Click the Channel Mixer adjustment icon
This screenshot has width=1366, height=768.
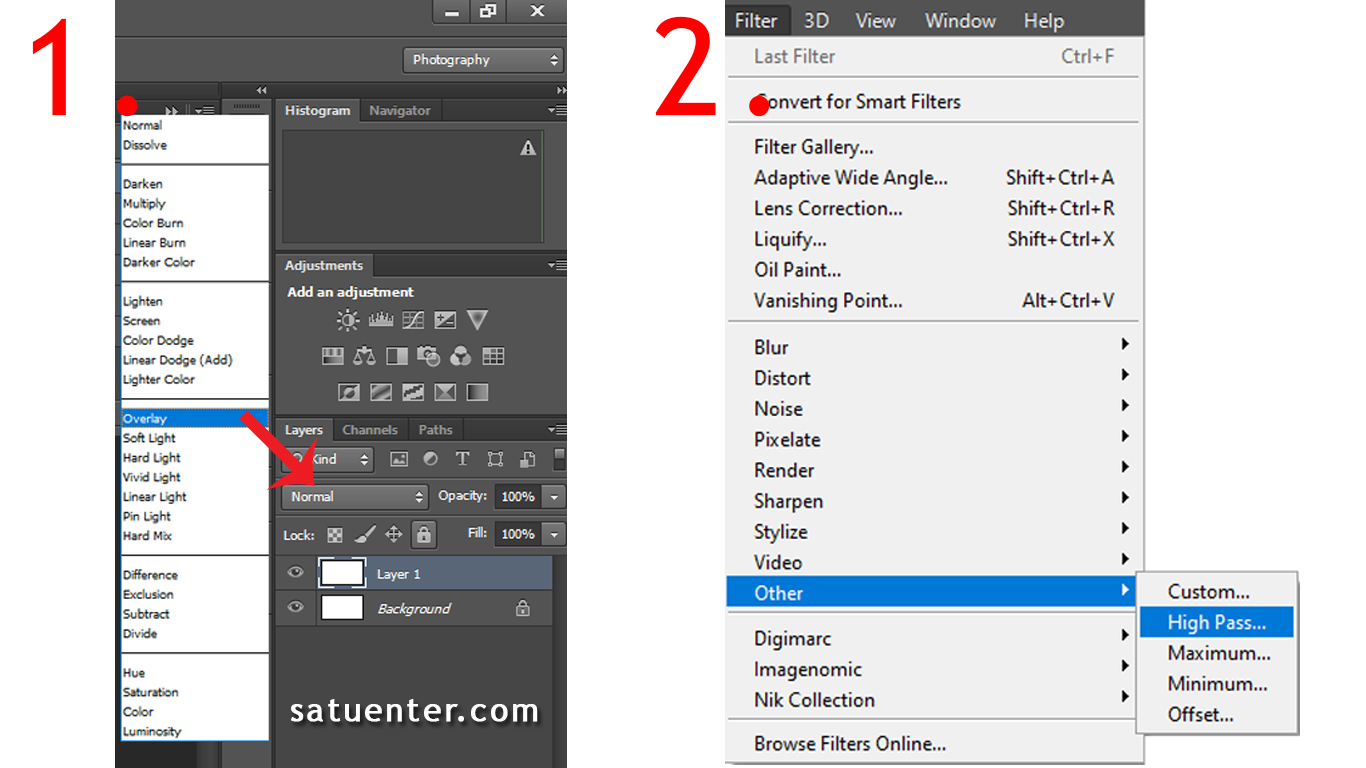tap(460, 356)
